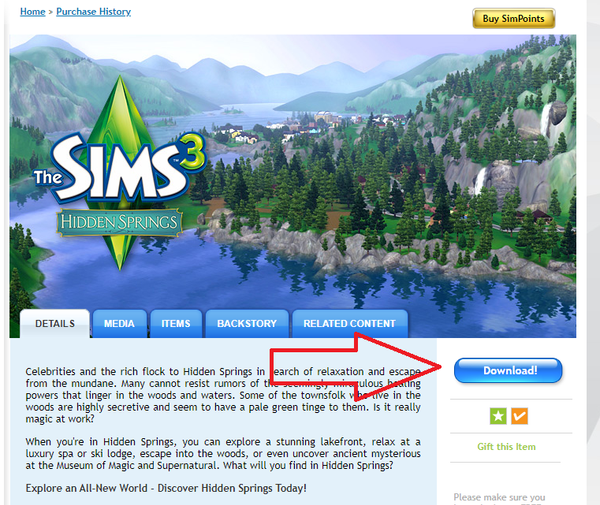The height and width of the screenshot is (505, 600).
Task: Click the Buy SimPoints button
Action: tap(514, 18)
